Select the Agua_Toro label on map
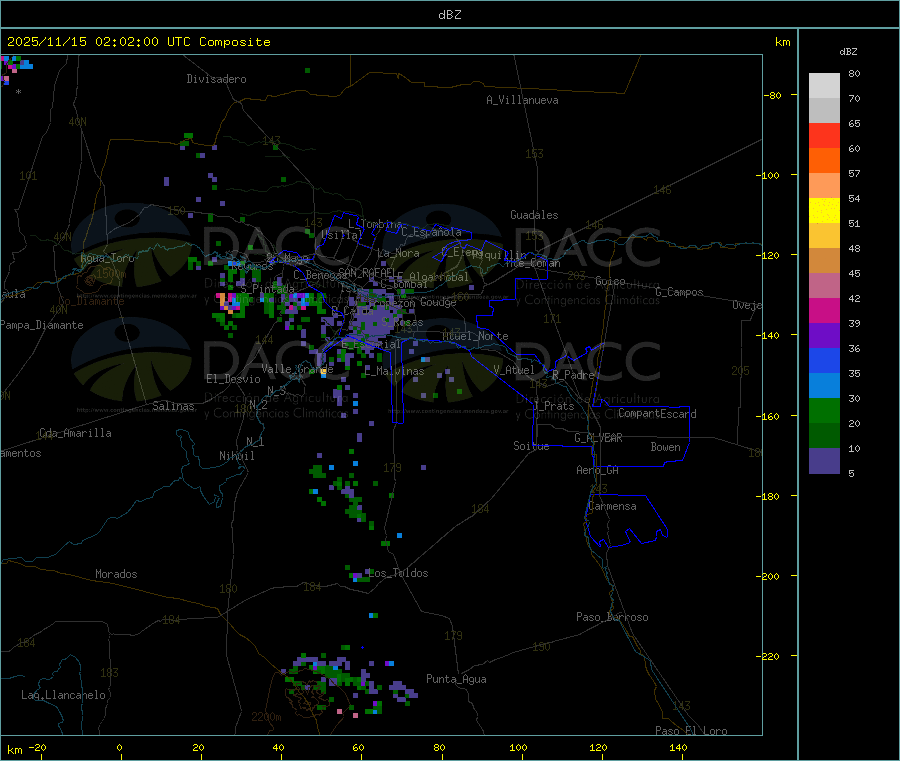 [x=107, y=258]
